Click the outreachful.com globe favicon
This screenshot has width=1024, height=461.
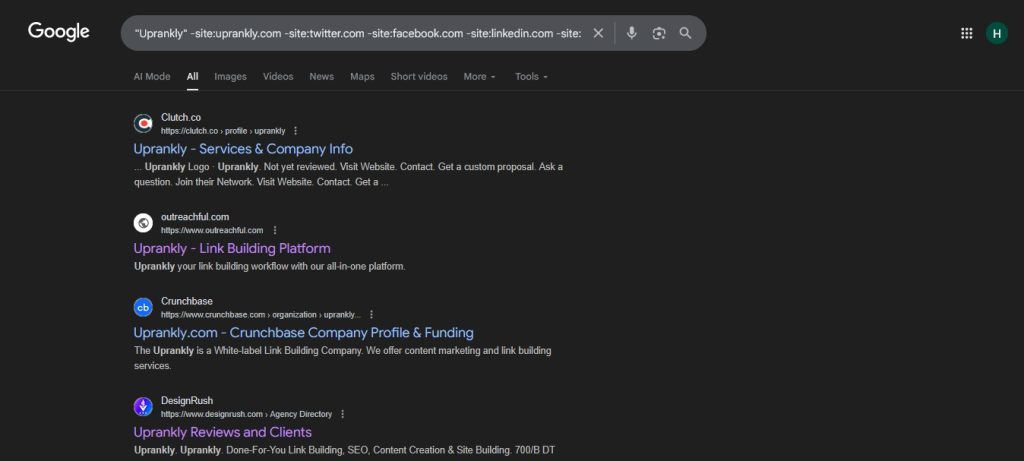click(143, 223)
